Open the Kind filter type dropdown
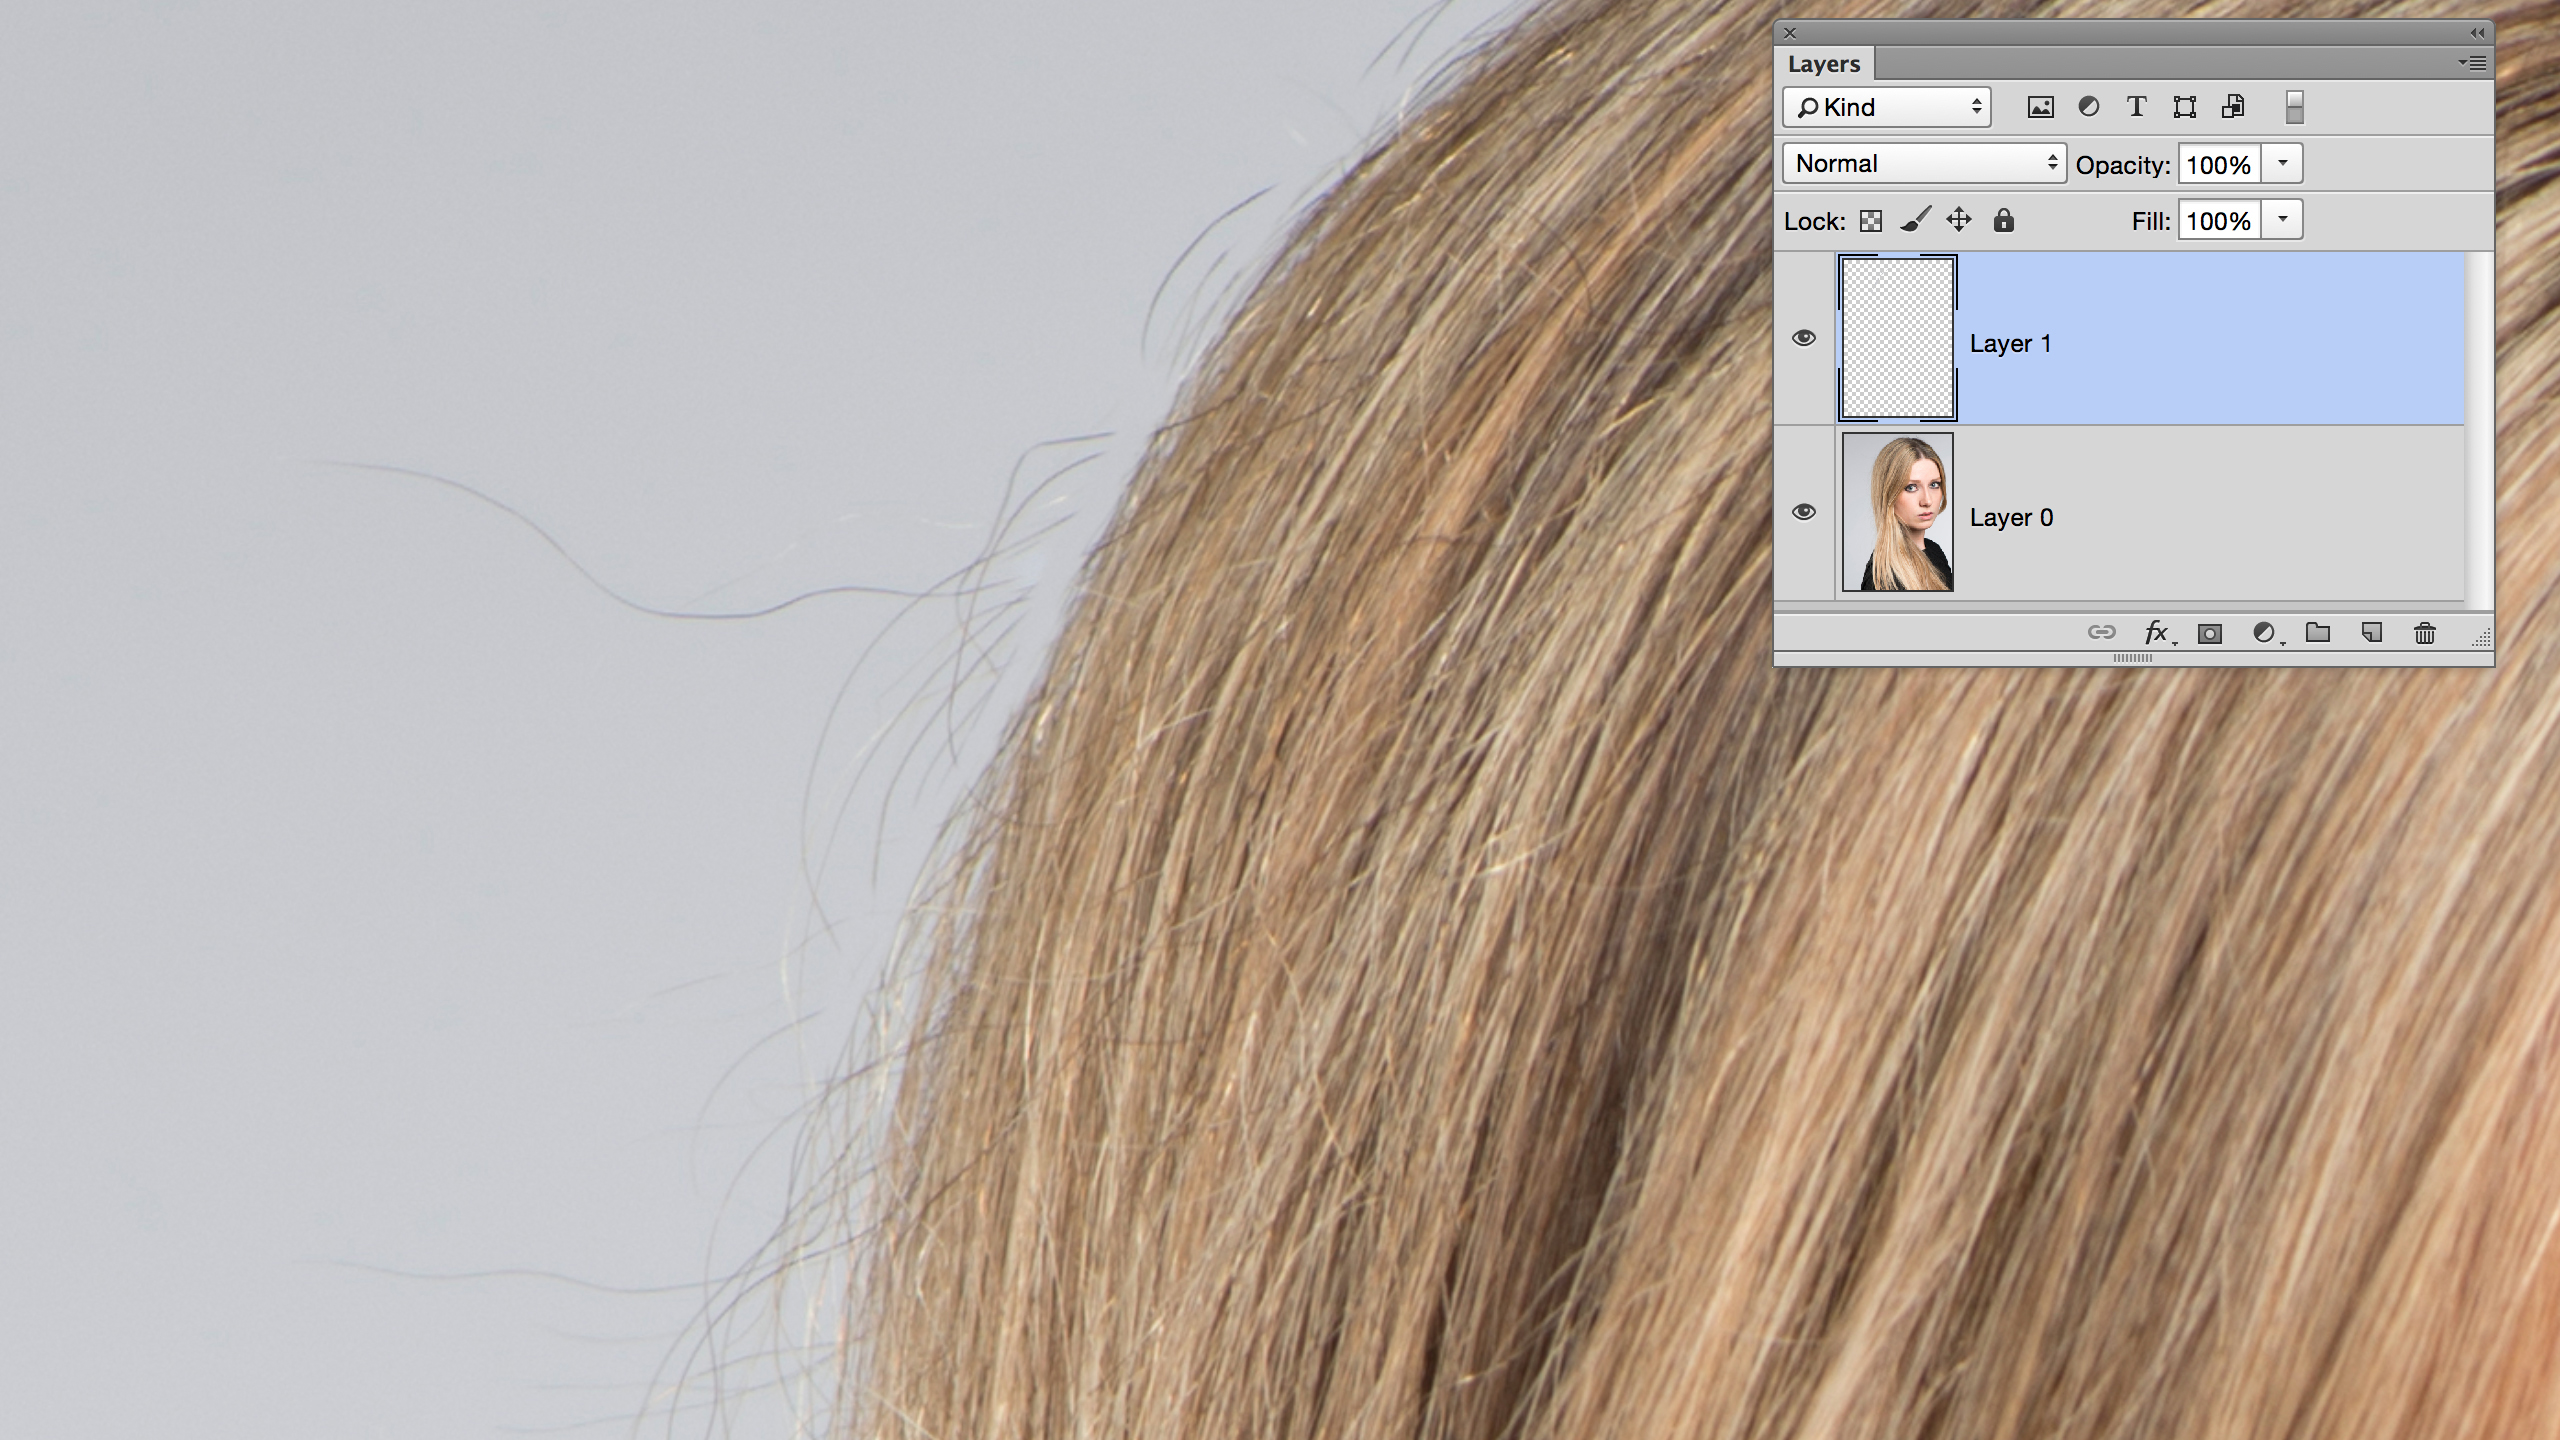 [1886, 107]
